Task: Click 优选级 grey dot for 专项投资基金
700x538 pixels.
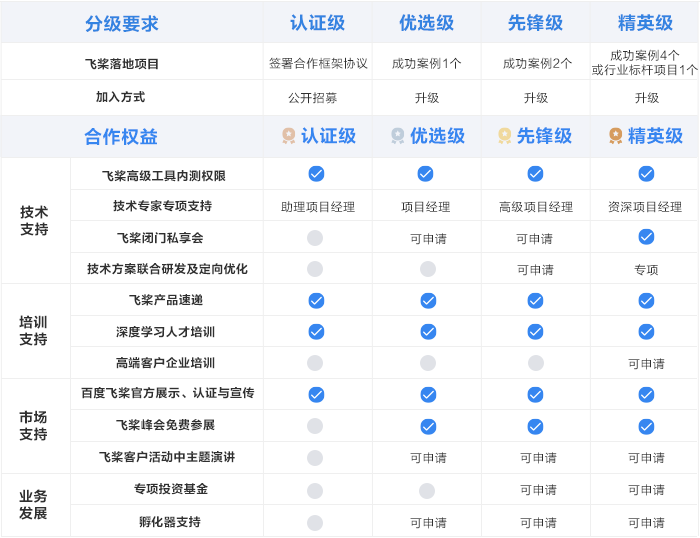Action: coord(427,491)
